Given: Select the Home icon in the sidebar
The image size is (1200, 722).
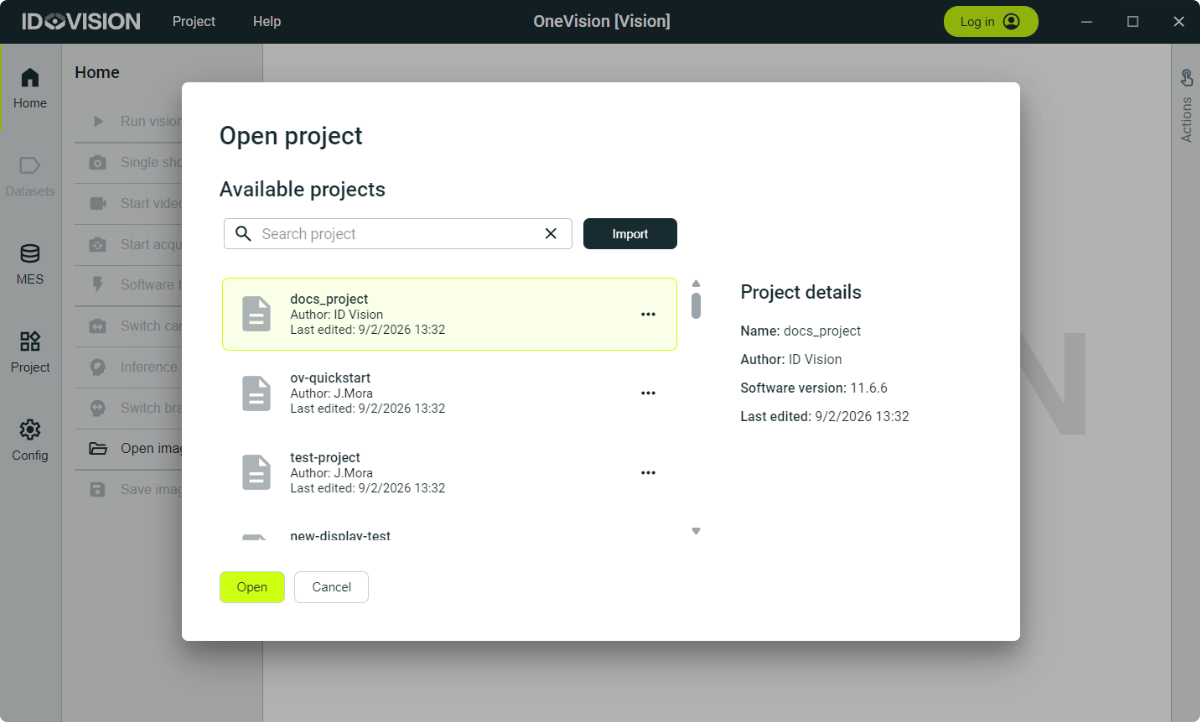Looking at the screenshot, I should [29, 85].
